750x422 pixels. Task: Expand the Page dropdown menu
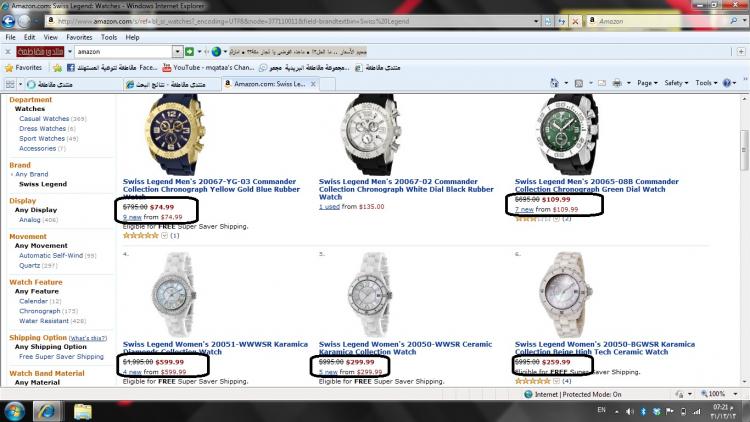[648, 83]
